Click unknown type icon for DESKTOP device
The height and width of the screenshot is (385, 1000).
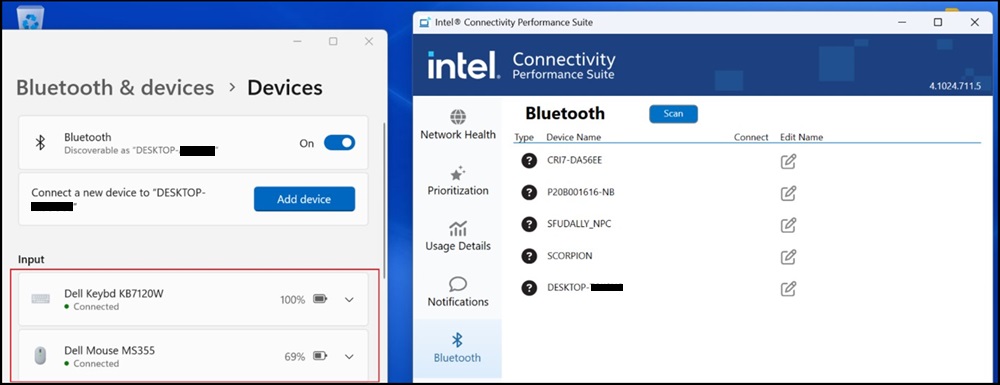[x=529, y=288]
